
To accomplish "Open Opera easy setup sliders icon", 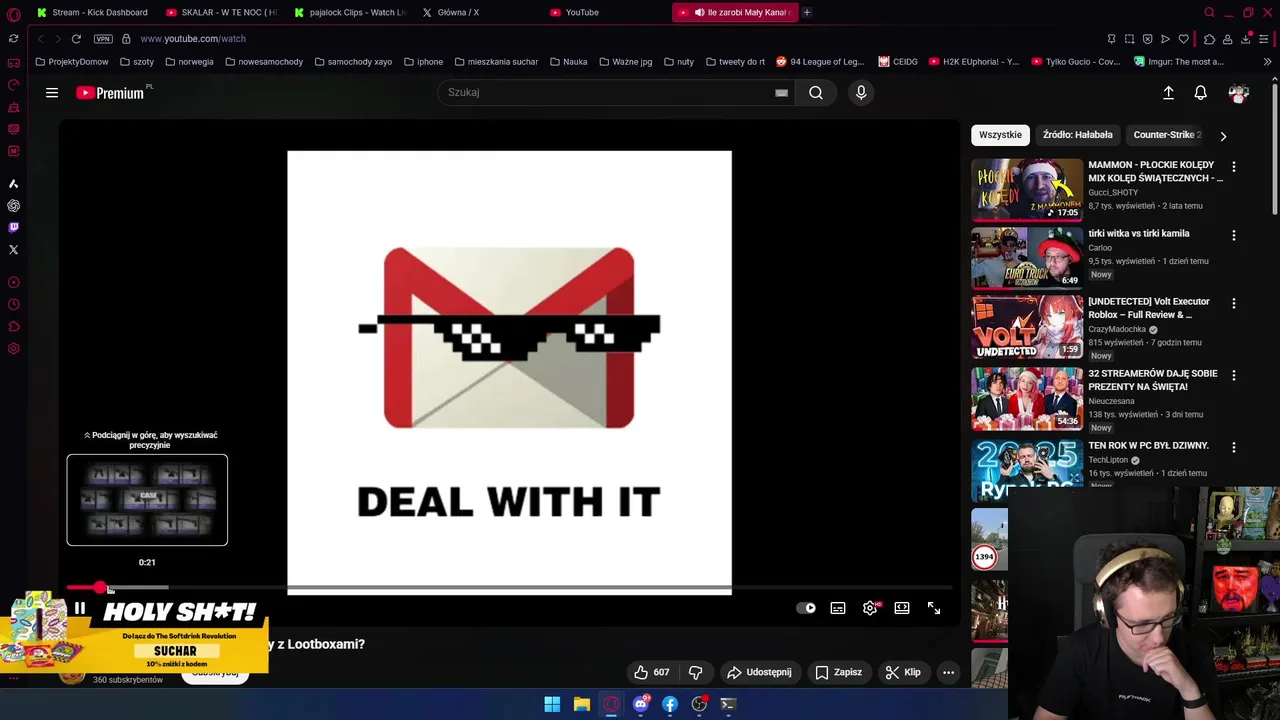I will [x=1264, y=39].
